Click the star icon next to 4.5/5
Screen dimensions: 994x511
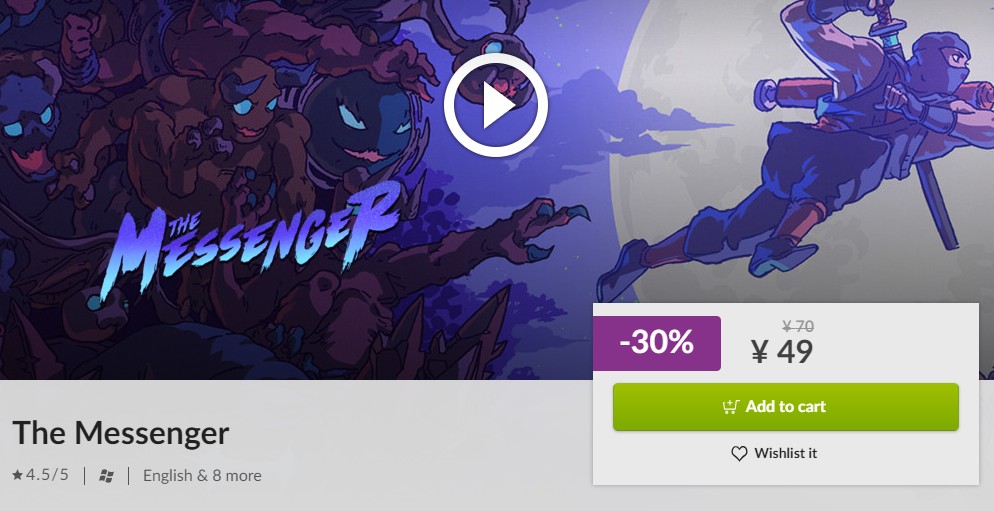[x=17, y=474]
